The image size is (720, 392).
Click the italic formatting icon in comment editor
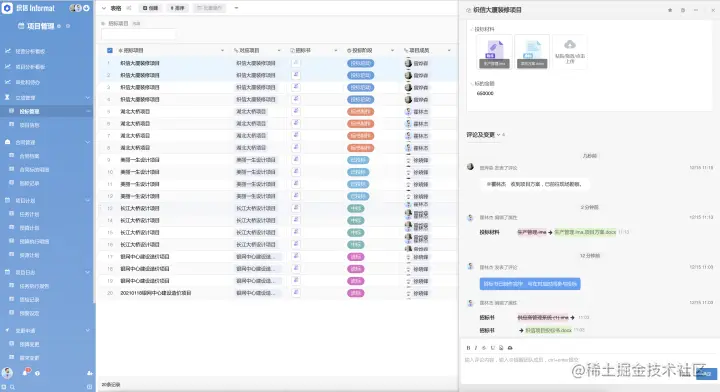tap(476, 348)
